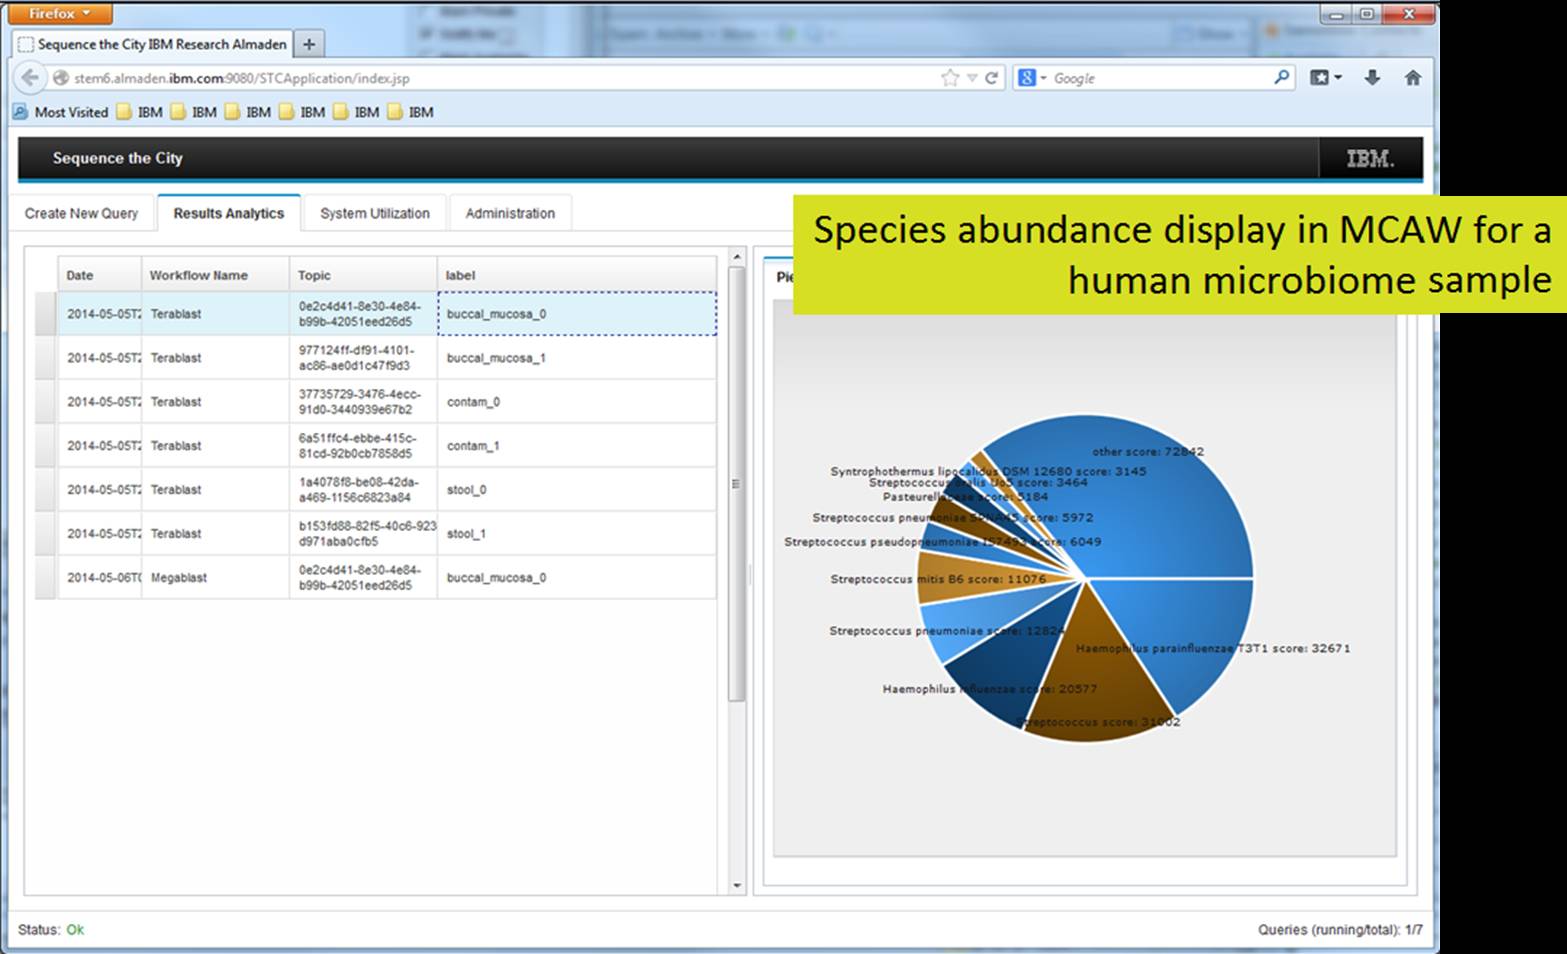Click the Status Ok indicator
The height and width of the screenshot is (954, 1567).
point(51,929)
